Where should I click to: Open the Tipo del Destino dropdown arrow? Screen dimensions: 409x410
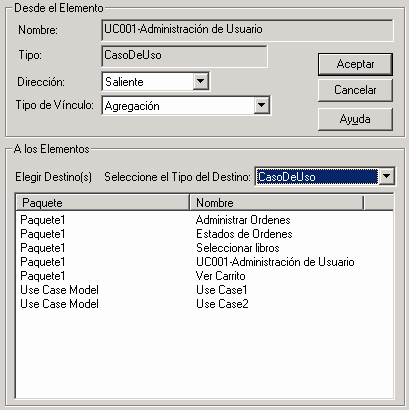387,176
